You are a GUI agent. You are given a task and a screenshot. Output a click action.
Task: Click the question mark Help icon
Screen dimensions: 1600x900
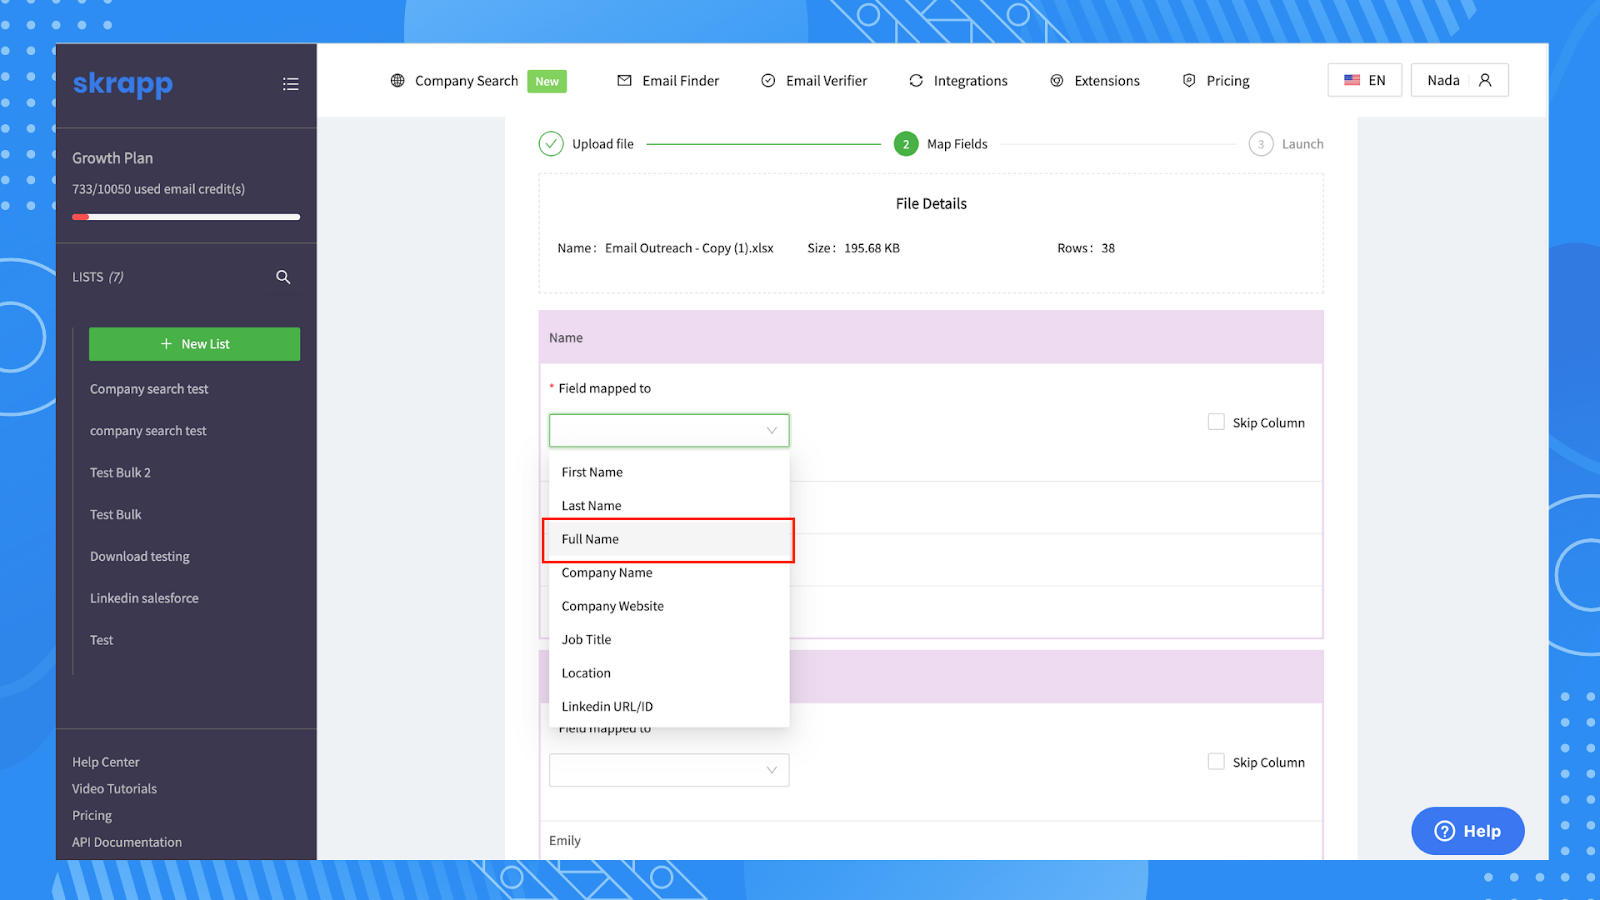[x=1445, y=831]
